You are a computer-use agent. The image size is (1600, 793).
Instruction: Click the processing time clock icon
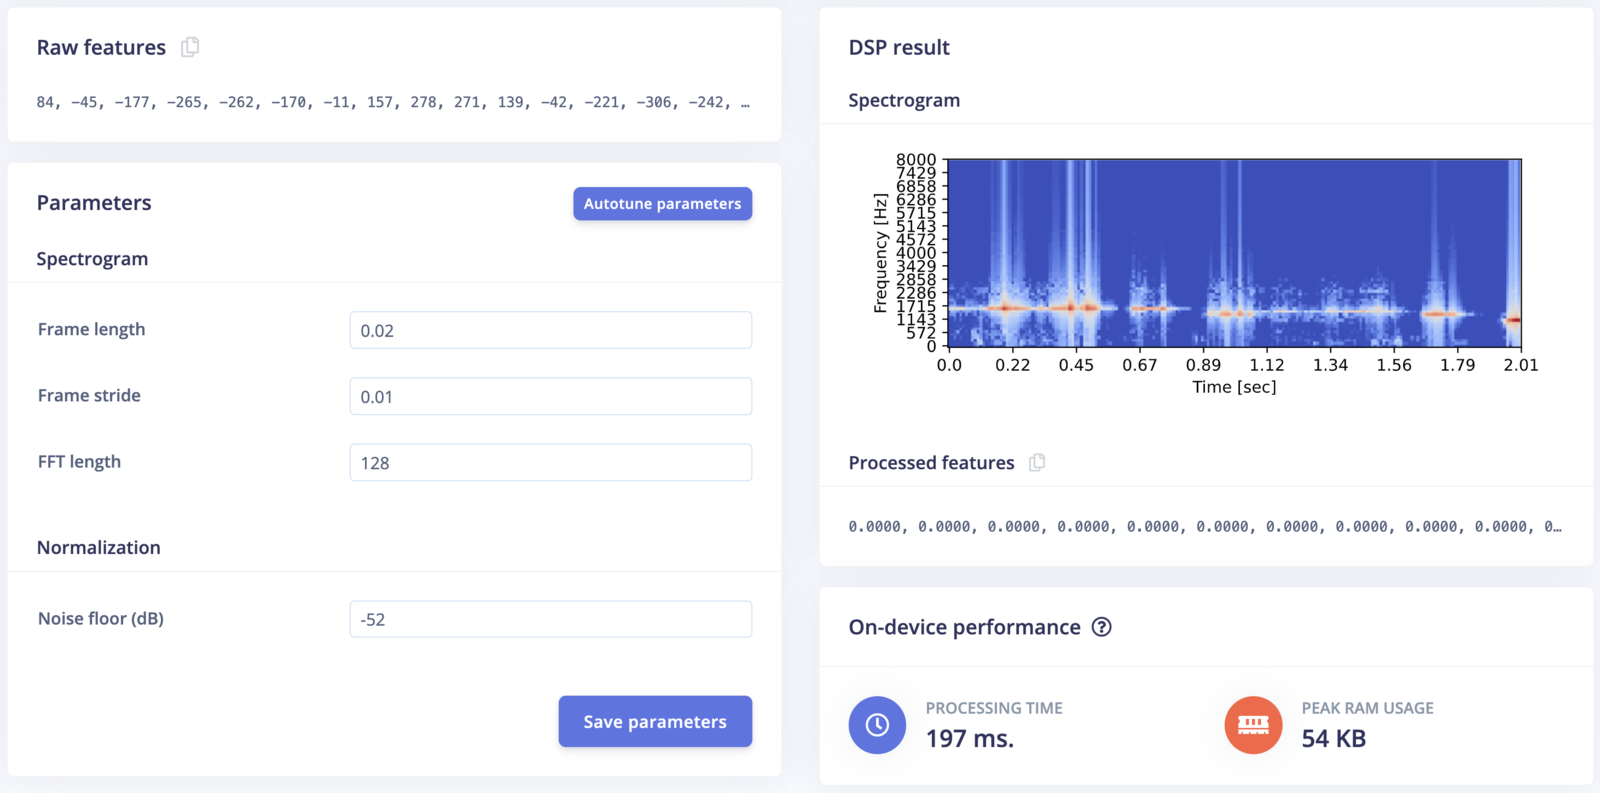877,725
